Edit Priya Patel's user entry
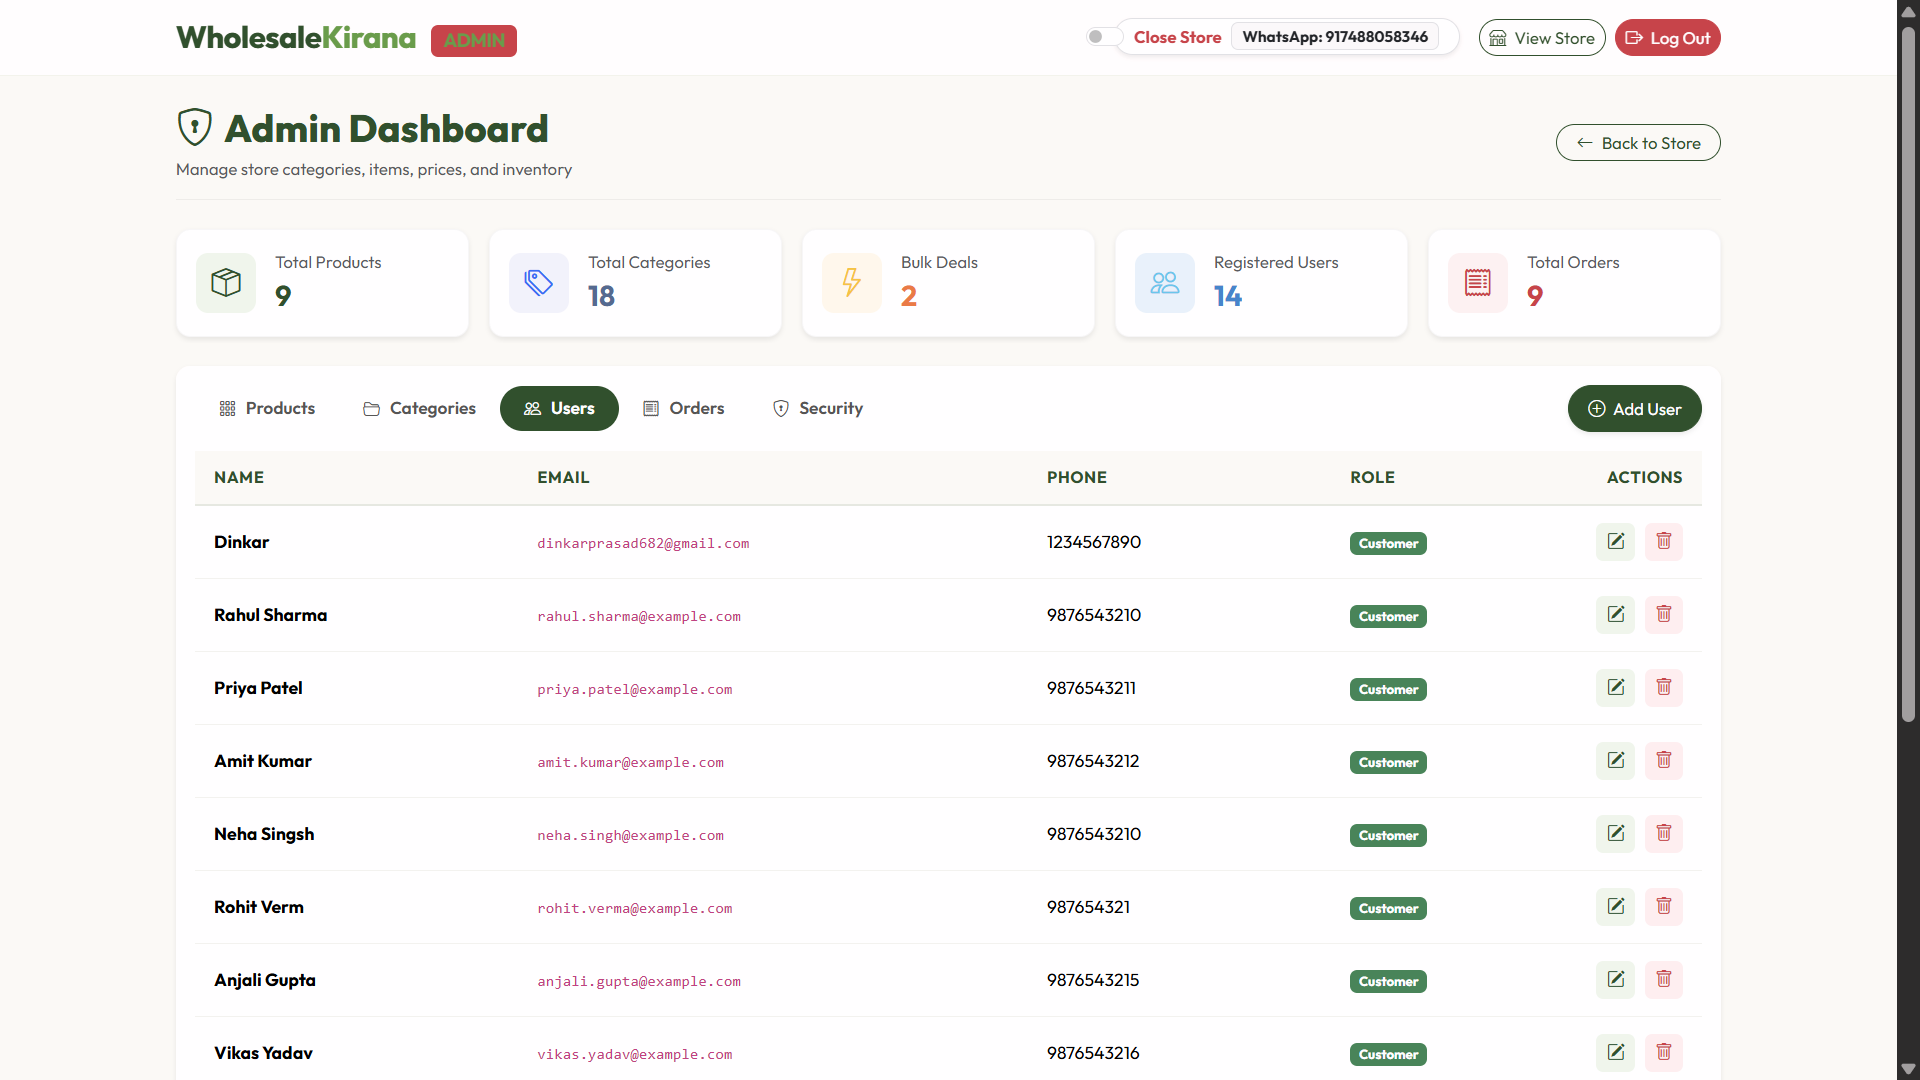The width and height of the screenshot is (1920, 1080). tap(1615, 688)
